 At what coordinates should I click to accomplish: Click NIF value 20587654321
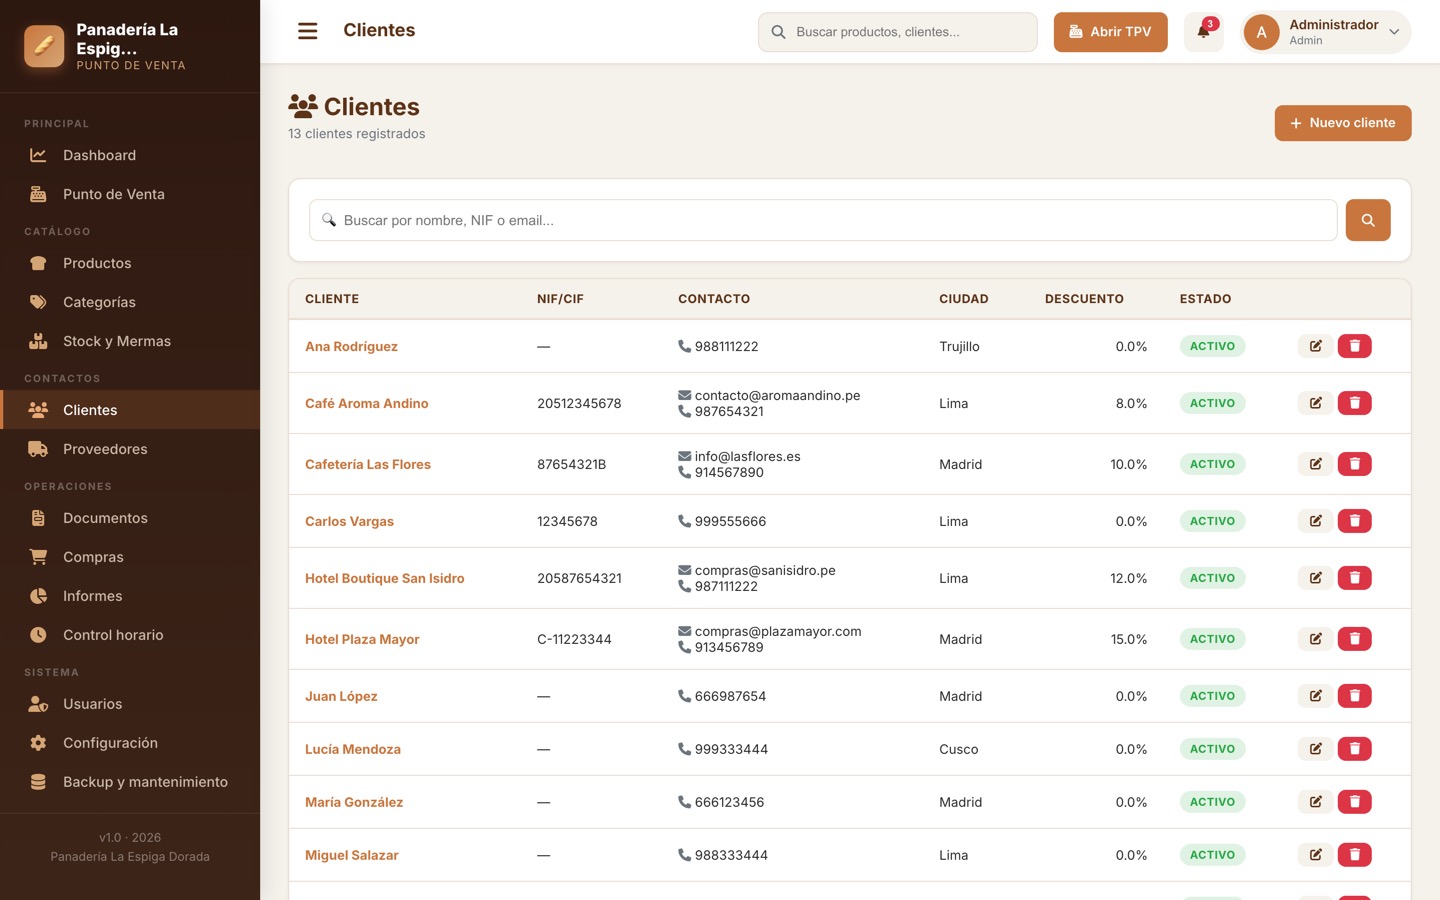click(579, 578)
